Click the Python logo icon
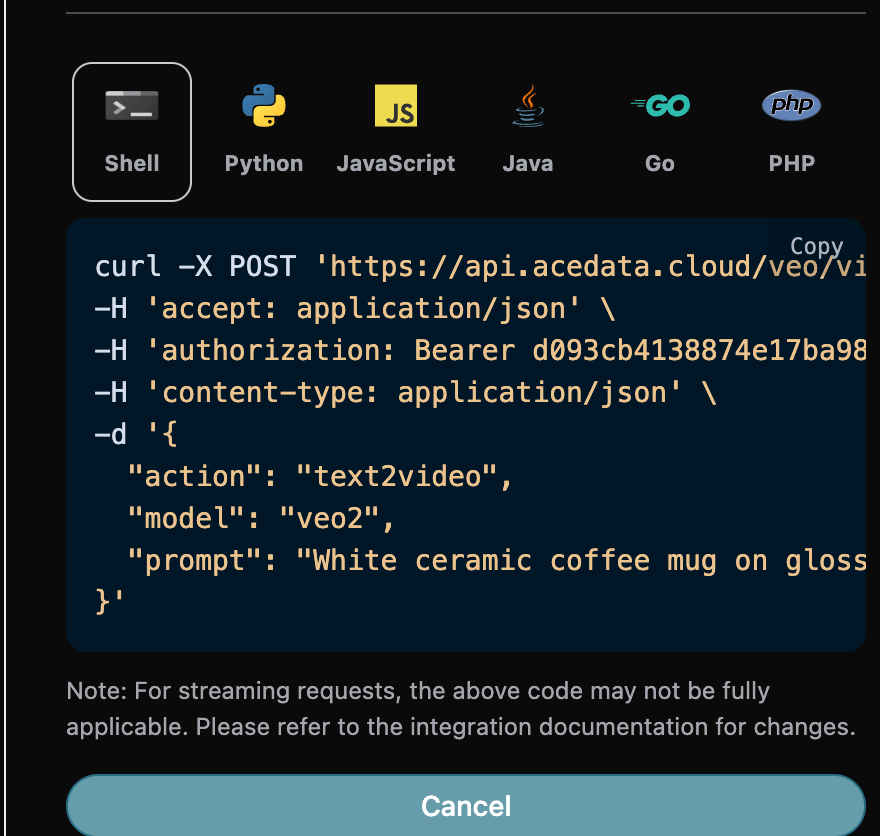This screenshot has width=880, height=836. (263, 104)
